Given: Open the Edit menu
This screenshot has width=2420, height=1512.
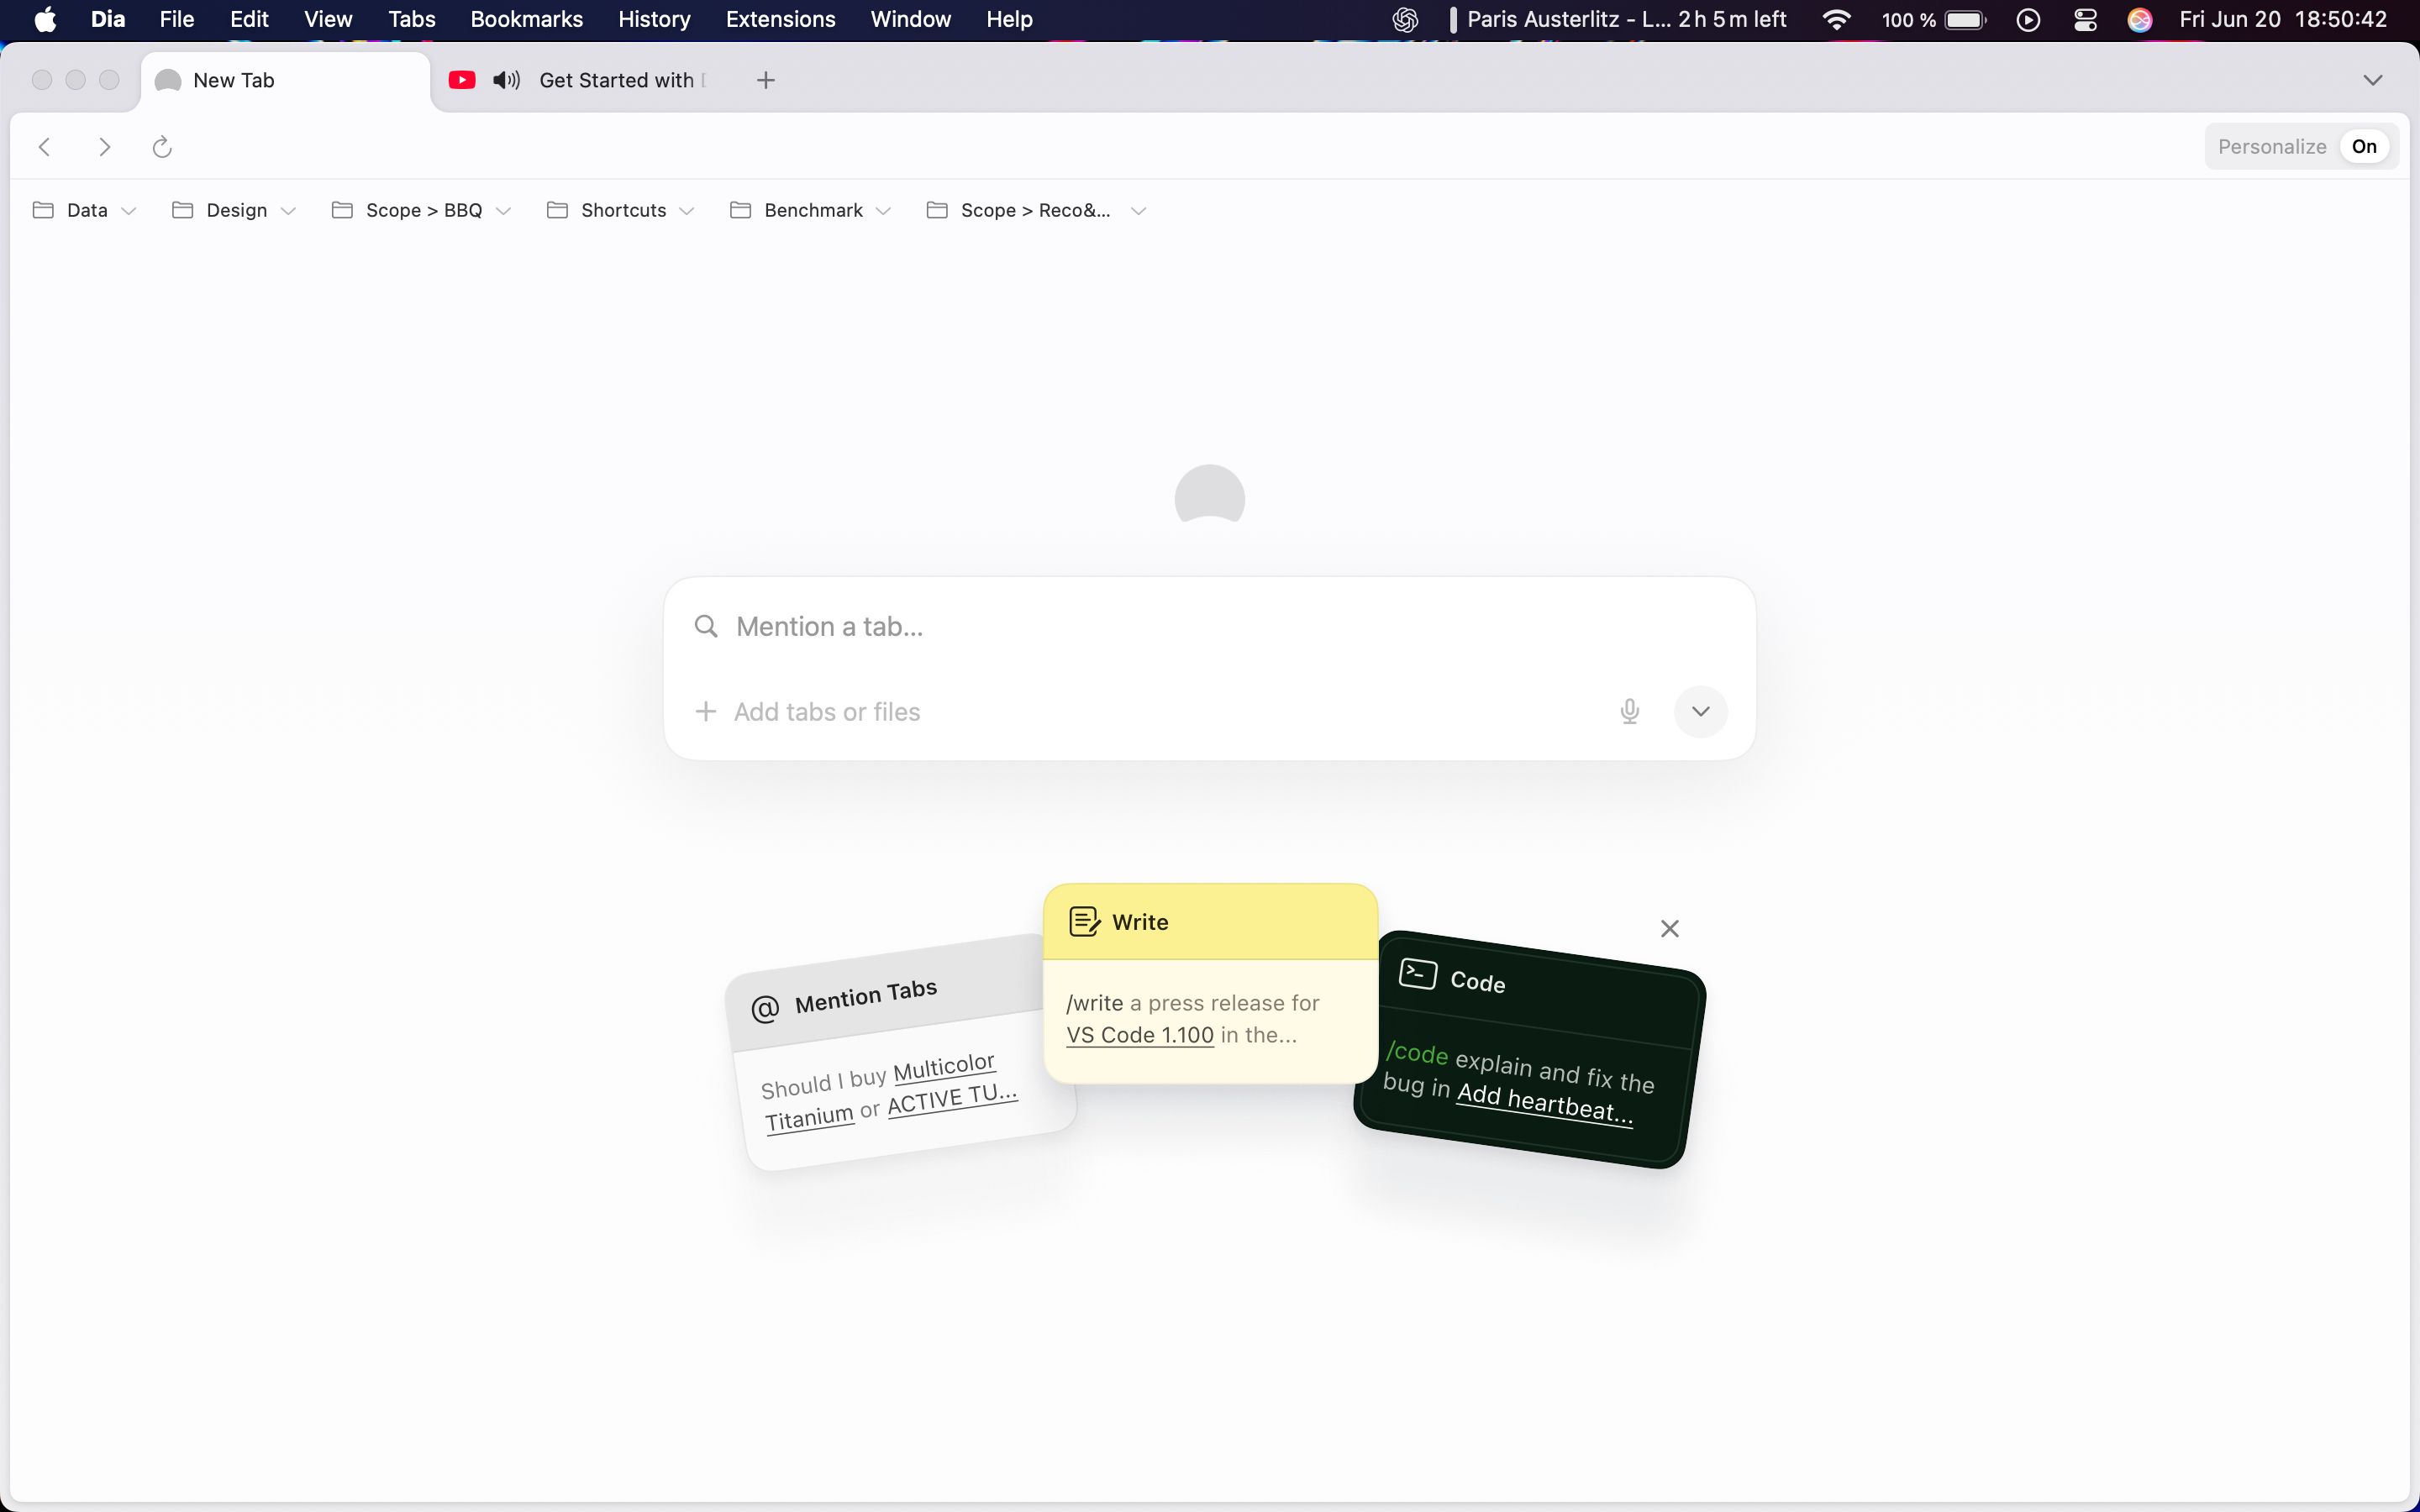Looking at the screenshot, I should [x=249, y=20].
